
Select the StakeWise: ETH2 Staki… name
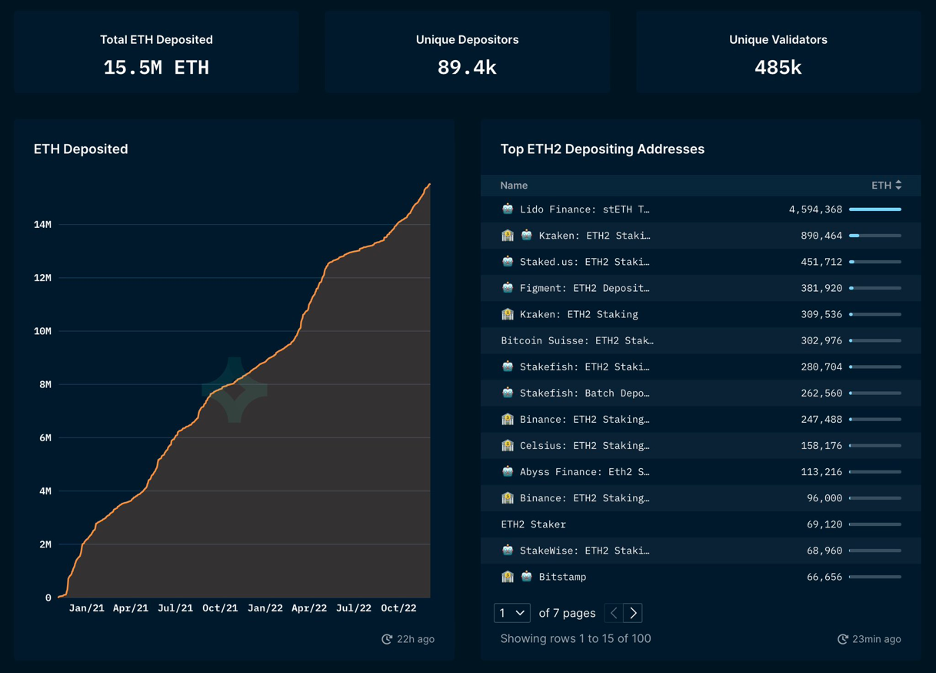(584, 551)
